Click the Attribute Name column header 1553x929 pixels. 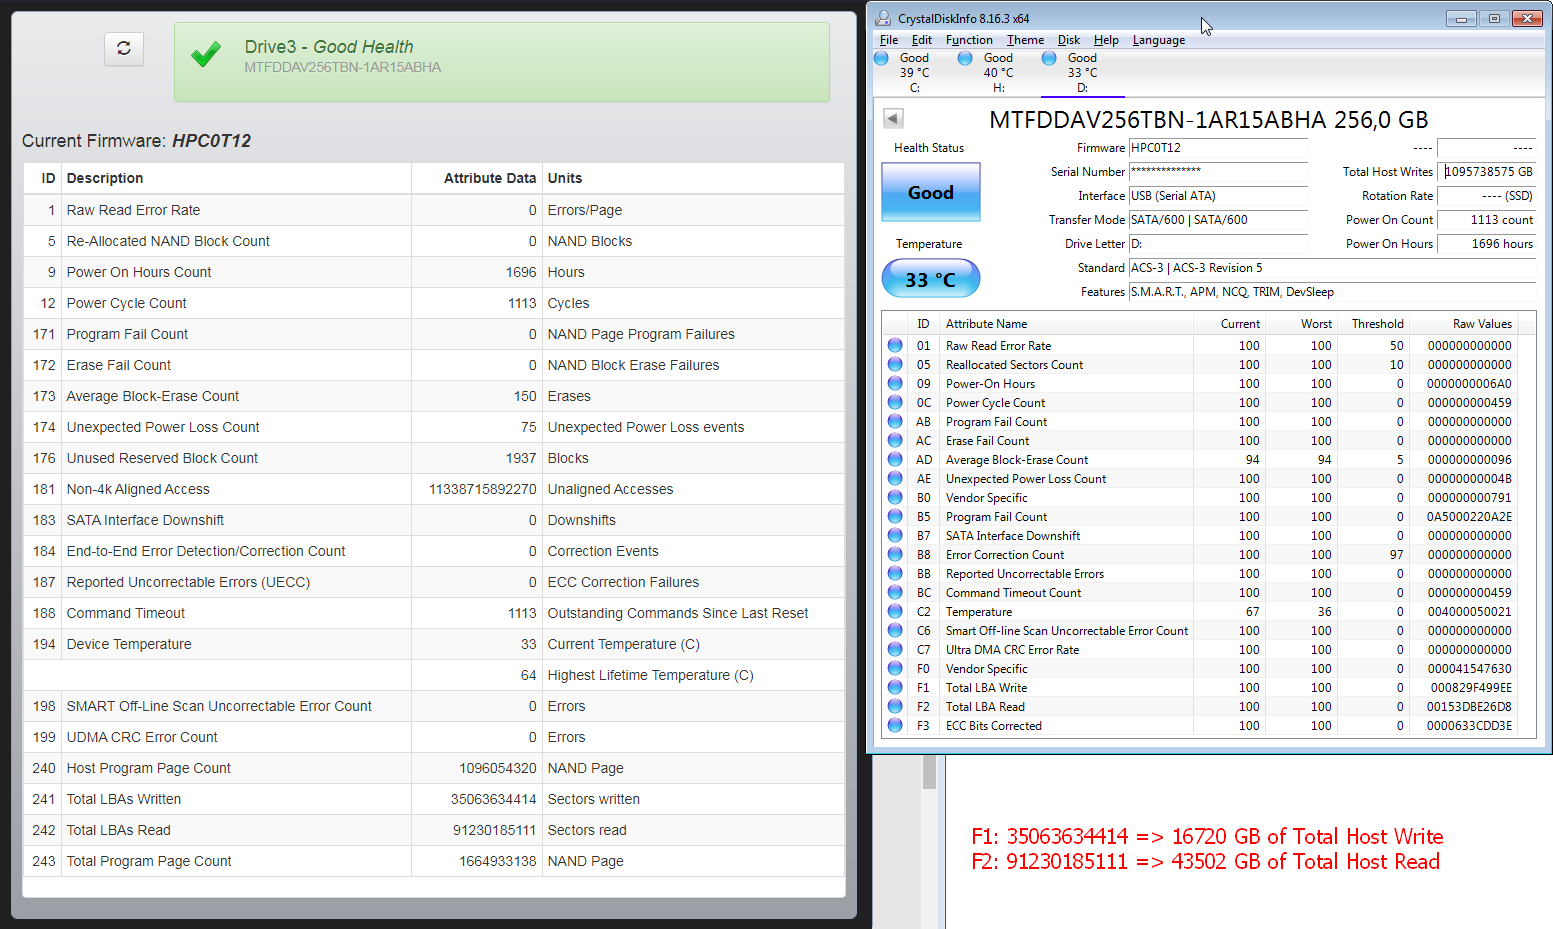point(986,324)
